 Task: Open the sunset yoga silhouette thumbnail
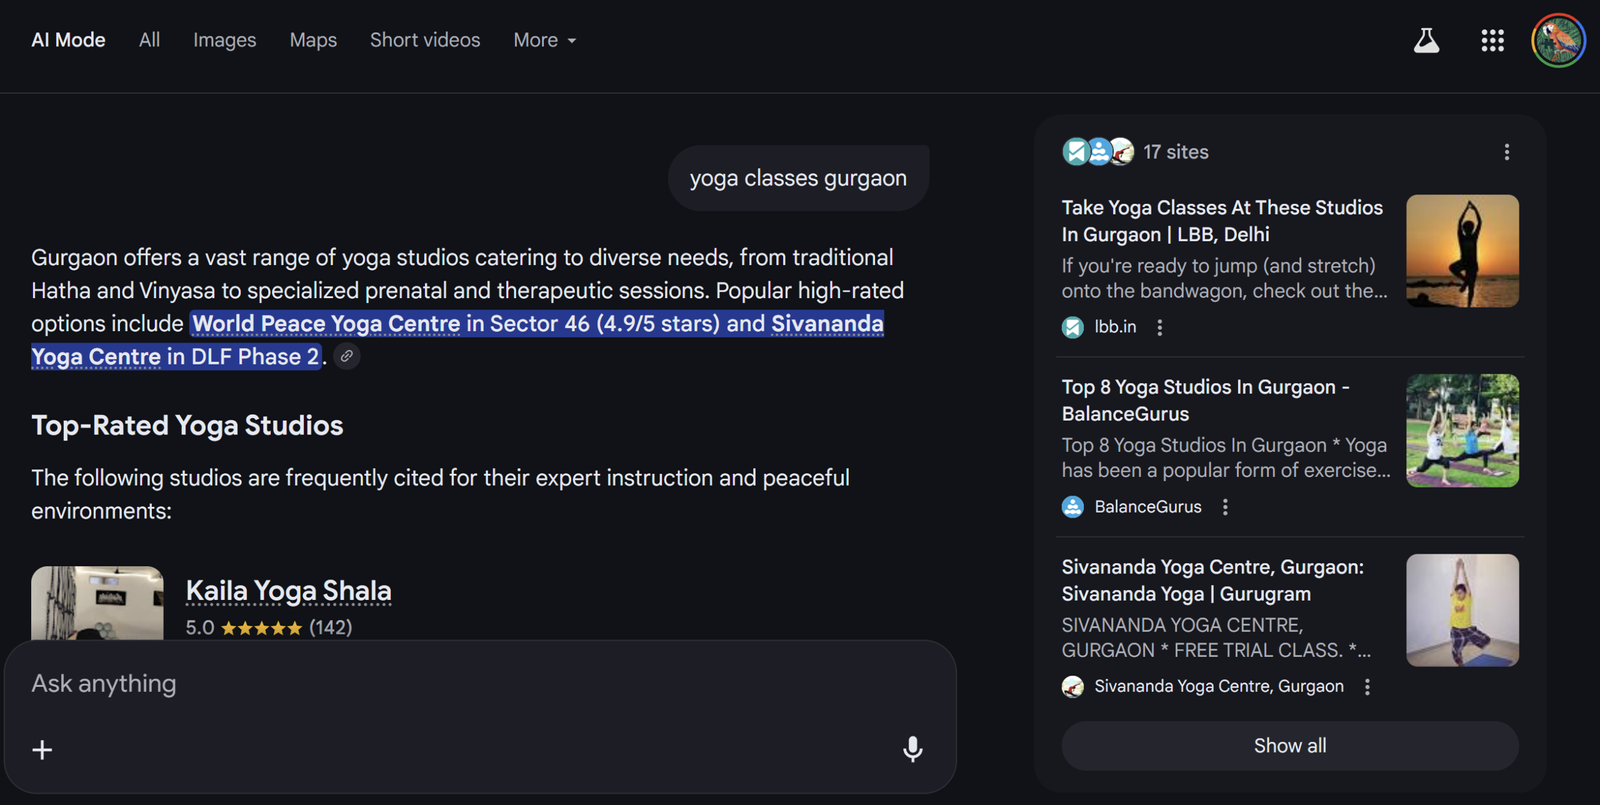pyautogui.click(x=1462, y=251)
